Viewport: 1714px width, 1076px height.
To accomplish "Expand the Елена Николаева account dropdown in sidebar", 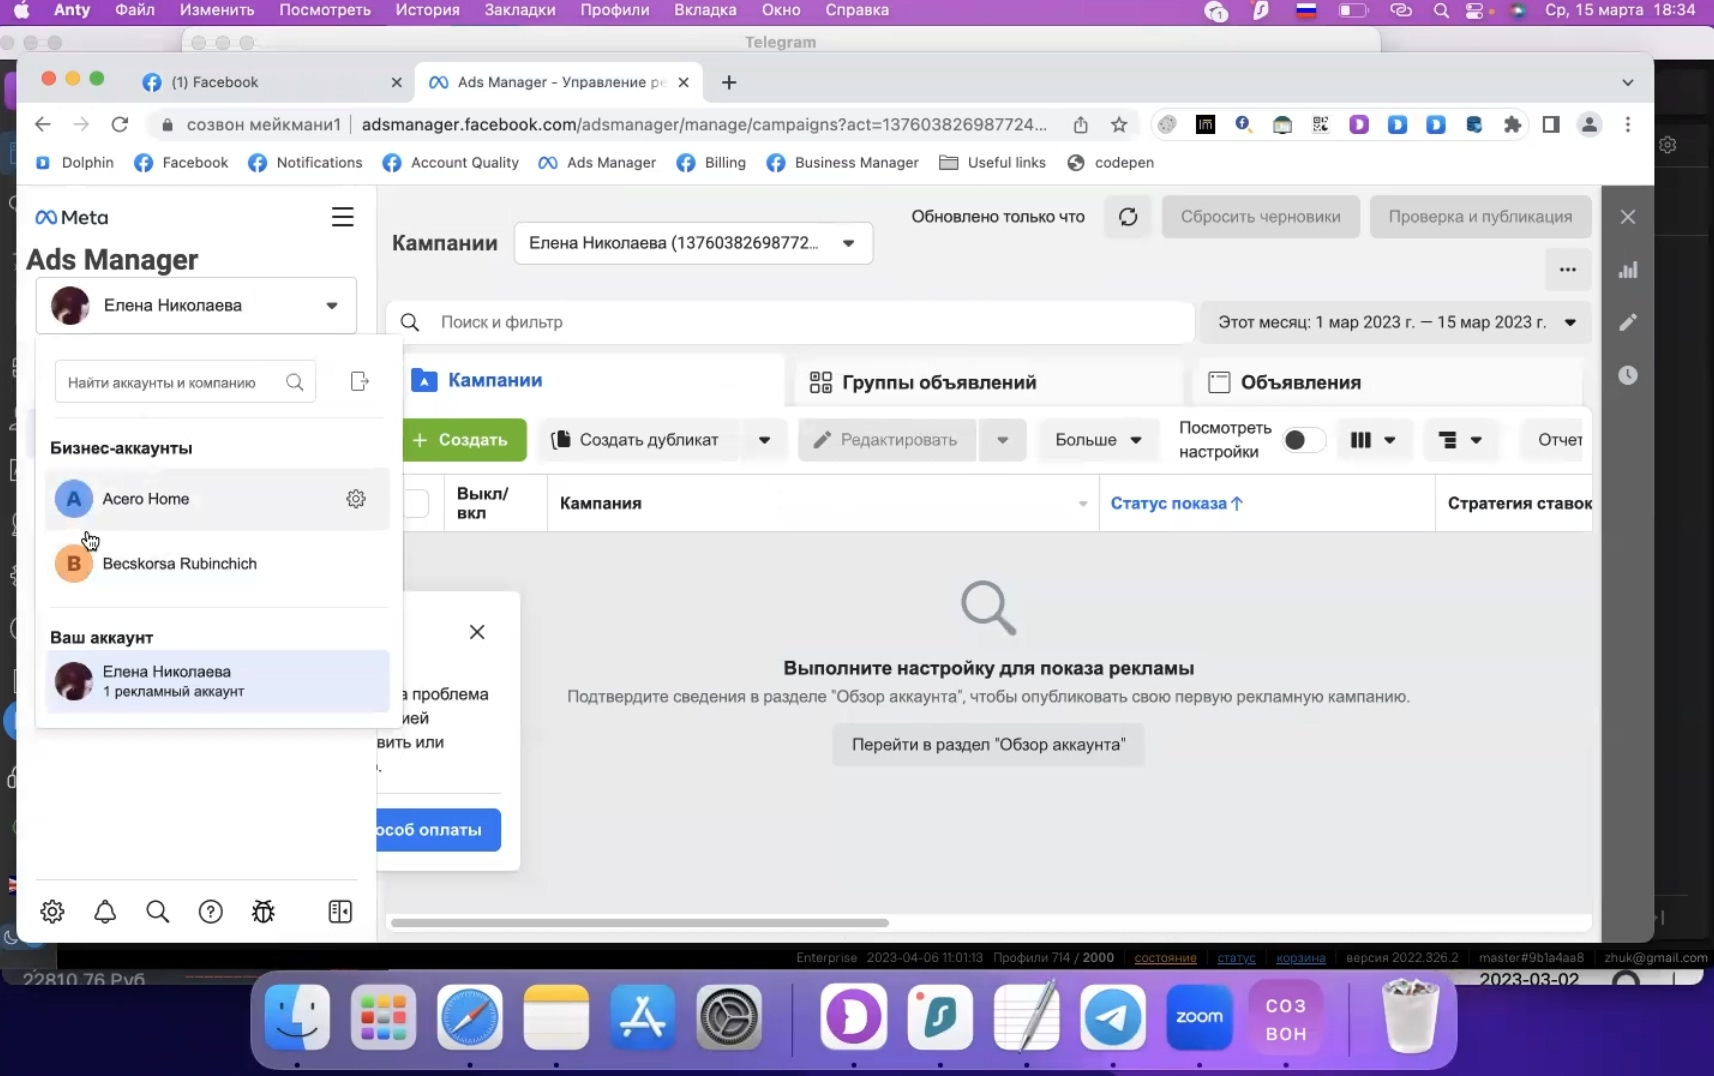I will [x=196, y=305].
